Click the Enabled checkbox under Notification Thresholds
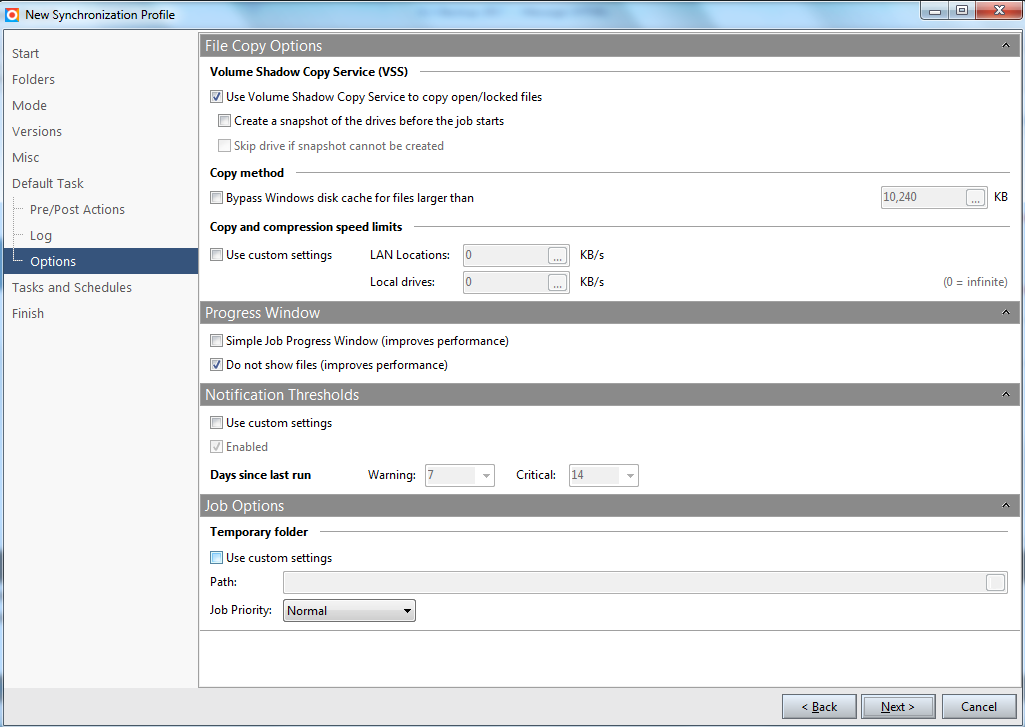Viewport: 1025px width, 727px height. (x=216, y=447)
